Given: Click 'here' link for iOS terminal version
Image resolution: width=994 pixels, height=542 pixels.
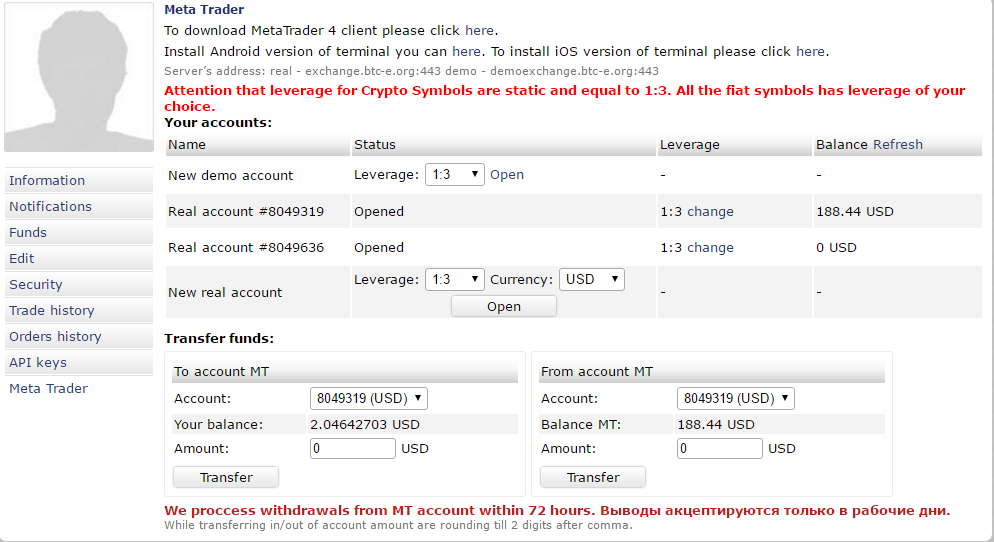Looking at the screenshot, I should [810, 51].
